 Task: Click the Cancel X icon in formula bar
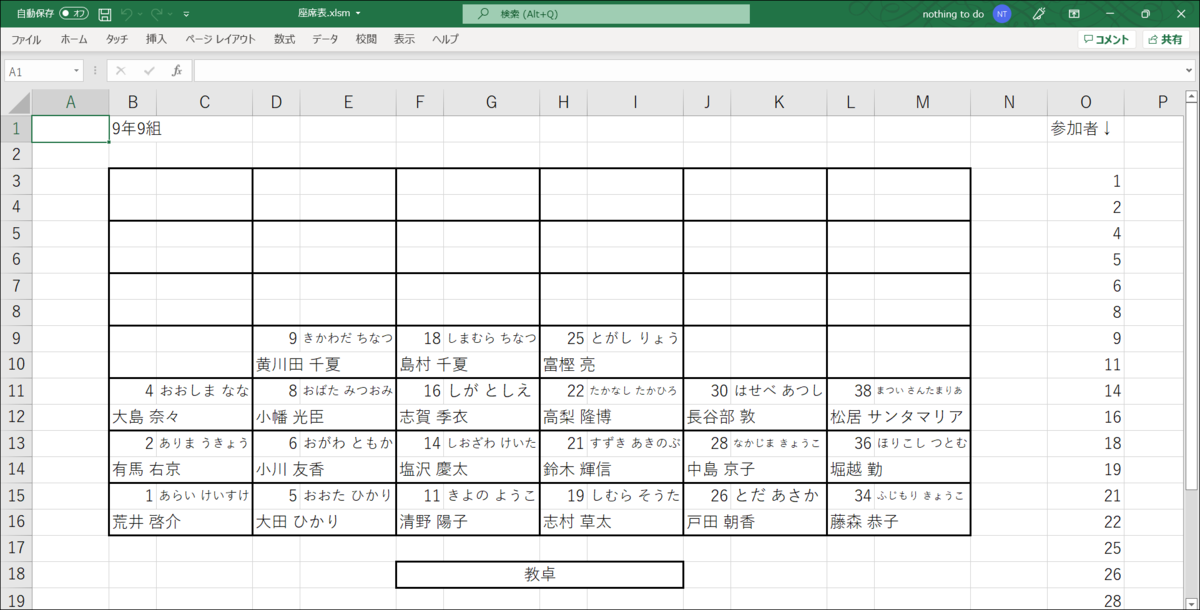click(121, 71)
